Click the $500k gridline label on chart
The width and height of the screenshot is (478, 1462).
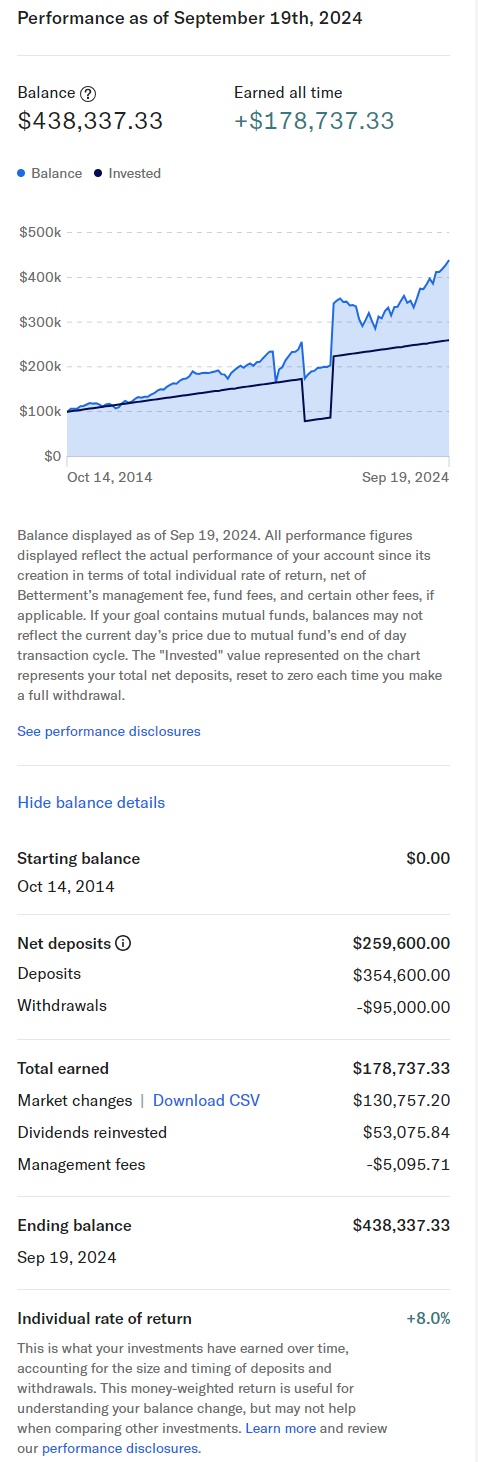click(40, 232)
